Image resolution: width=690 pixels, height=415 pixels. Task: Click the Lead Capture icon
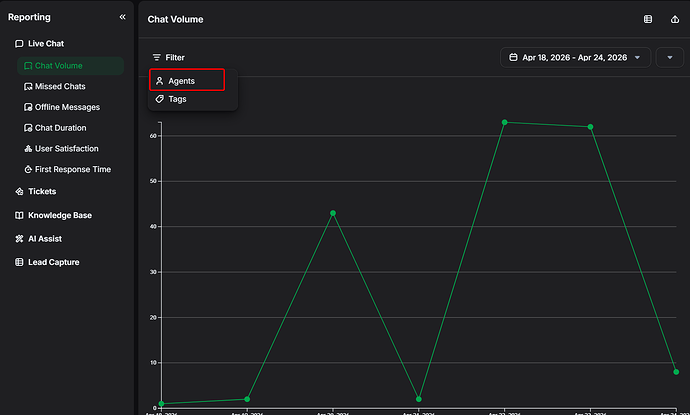tap(19, 262)
